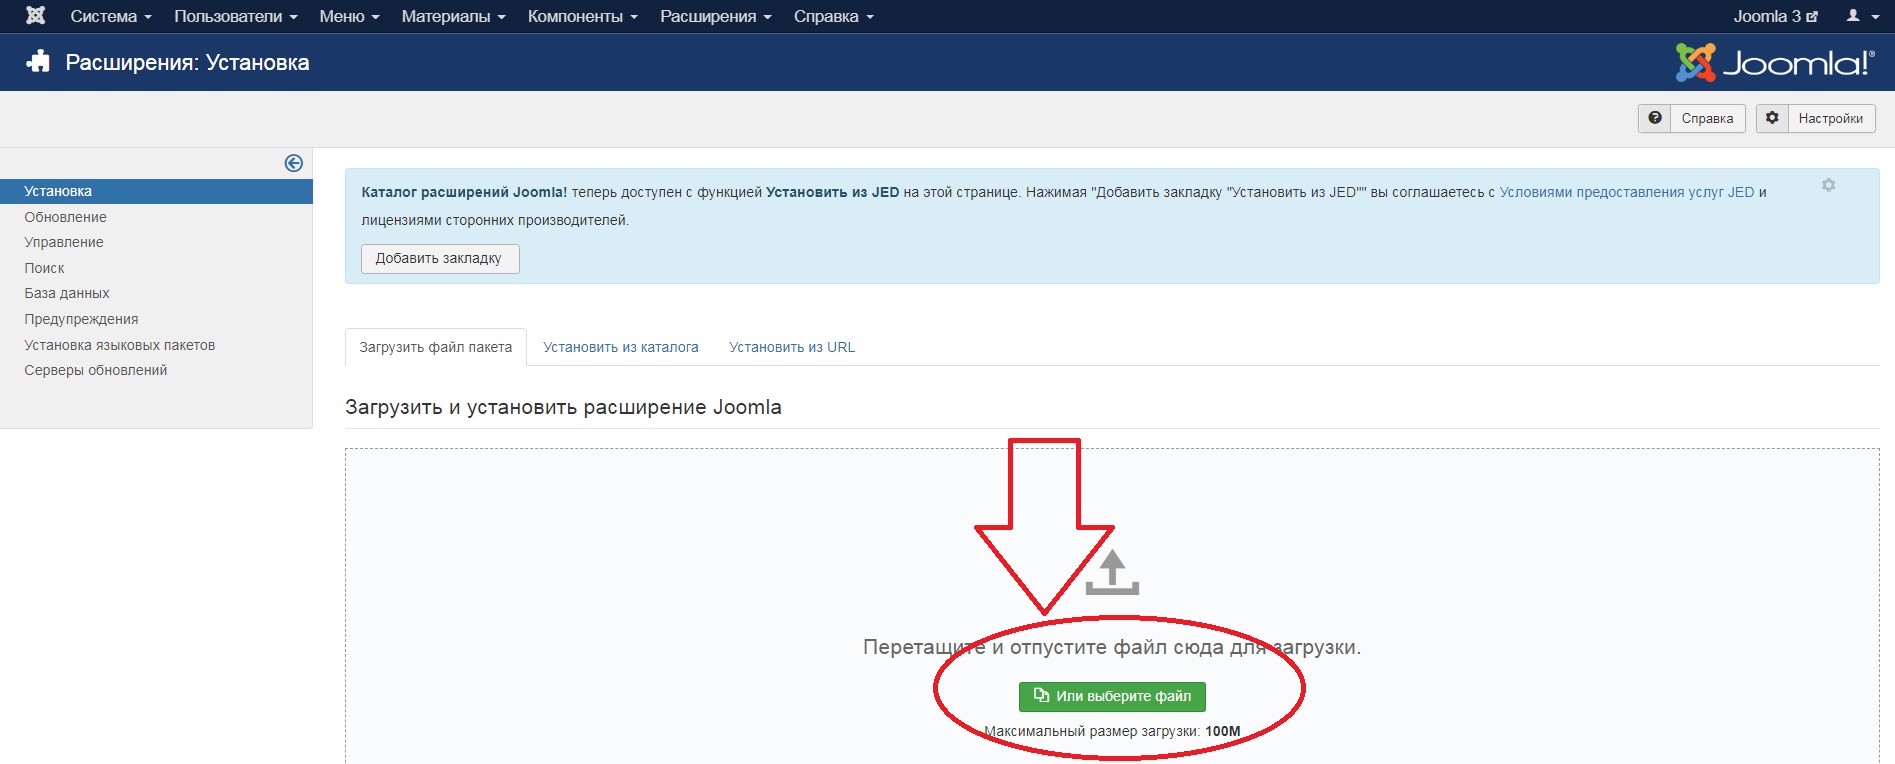
Task: Collapse the sidebar with the arrow toggle icon
Action: coord(294,163)
